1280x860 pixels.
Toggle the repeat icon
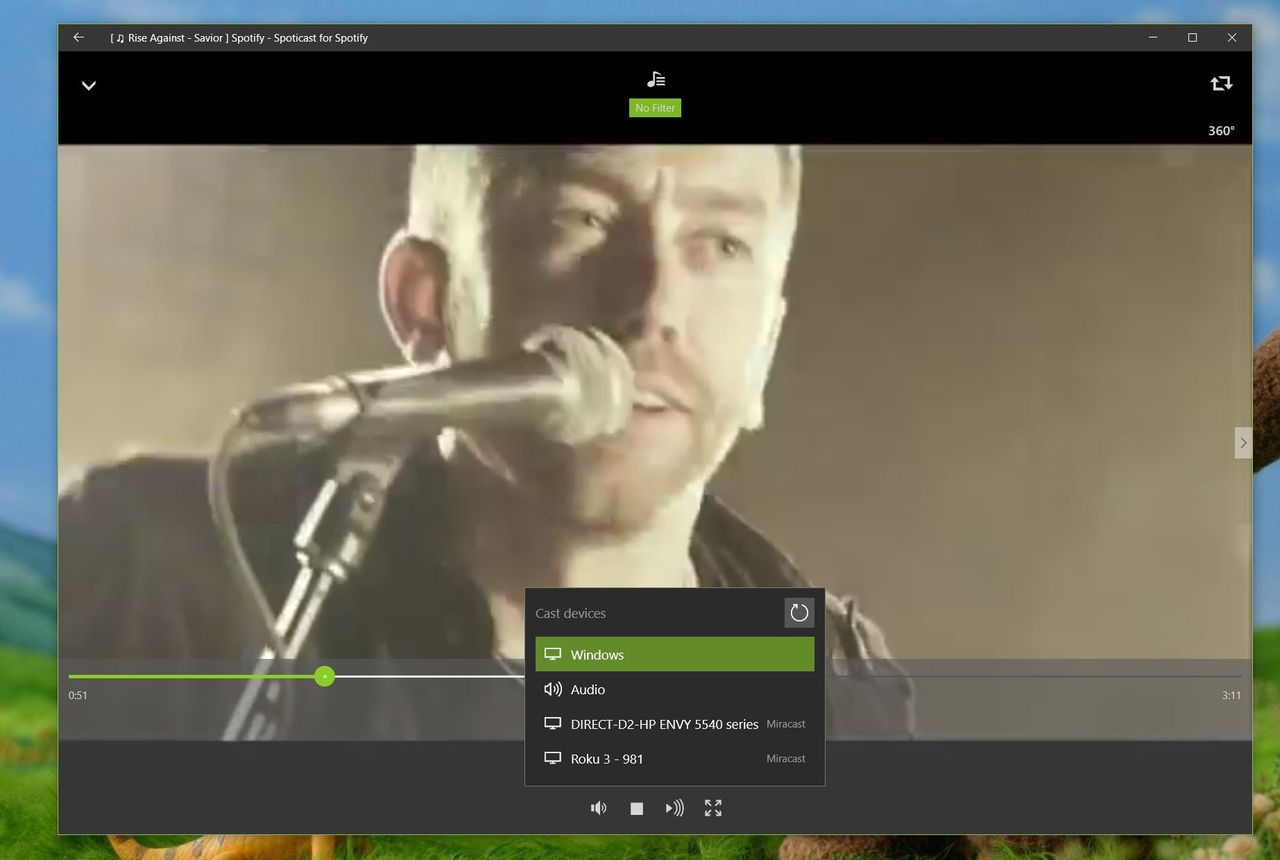1221,84
